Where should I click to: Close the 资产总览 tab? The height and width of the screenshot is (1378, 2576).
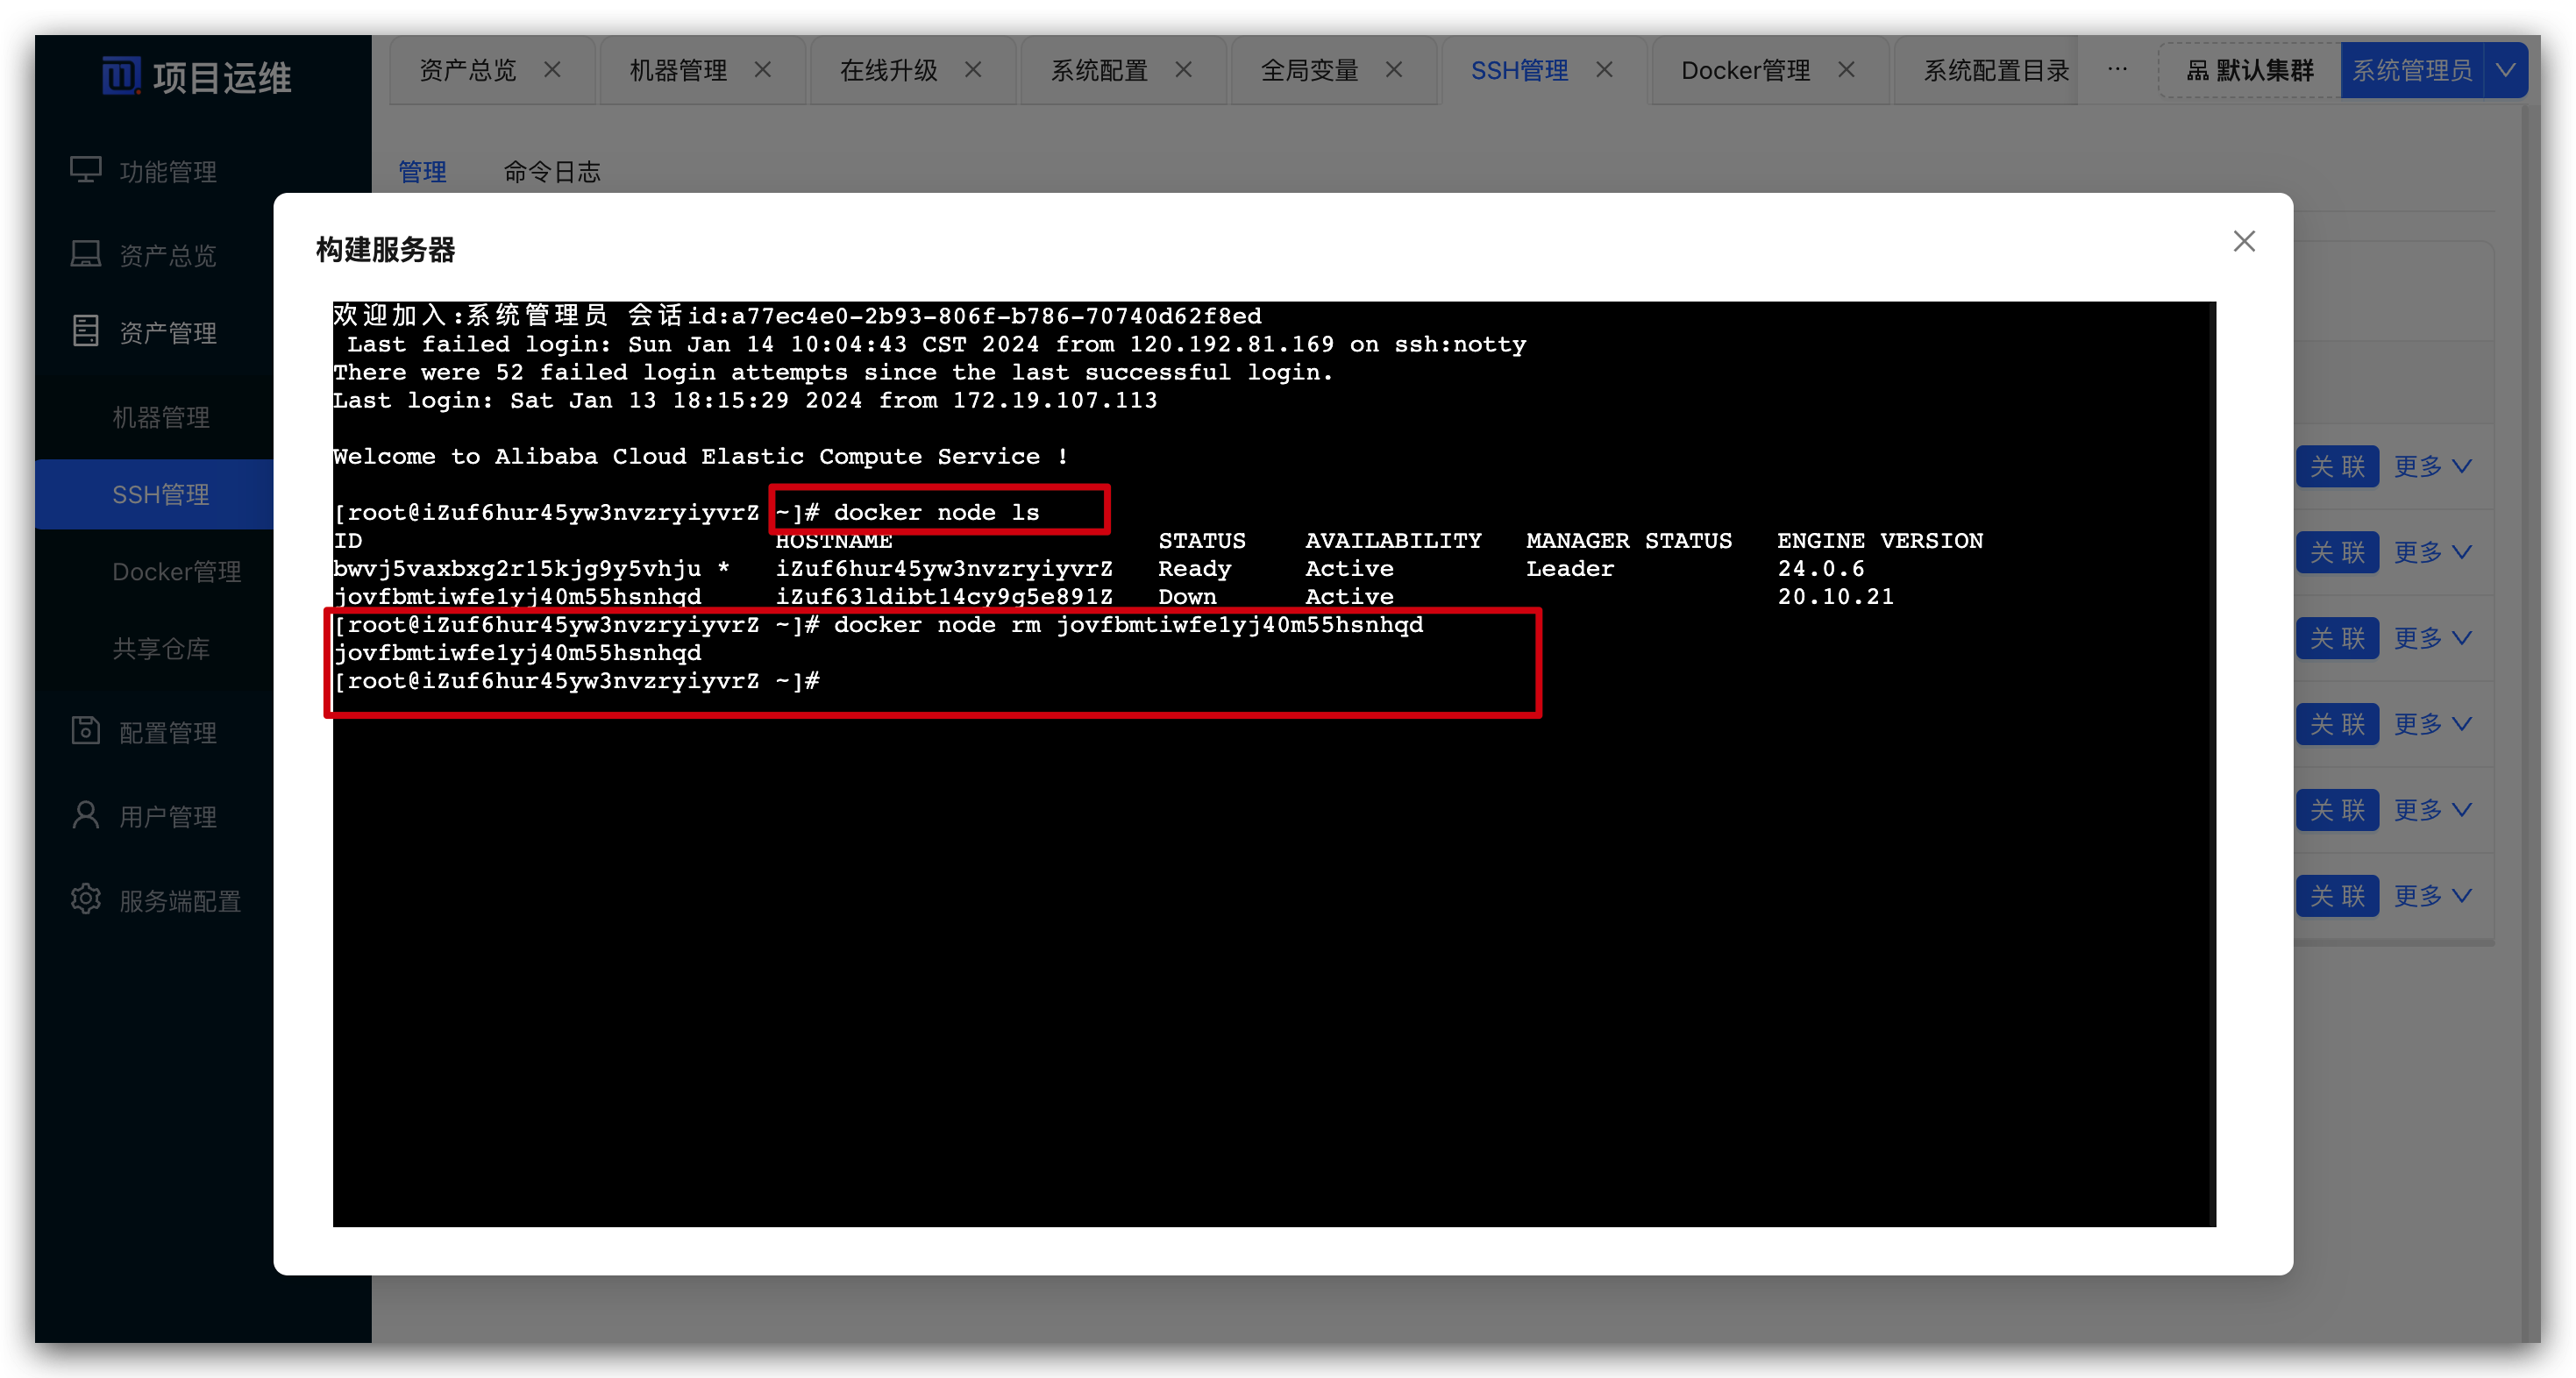click(552, 70)
